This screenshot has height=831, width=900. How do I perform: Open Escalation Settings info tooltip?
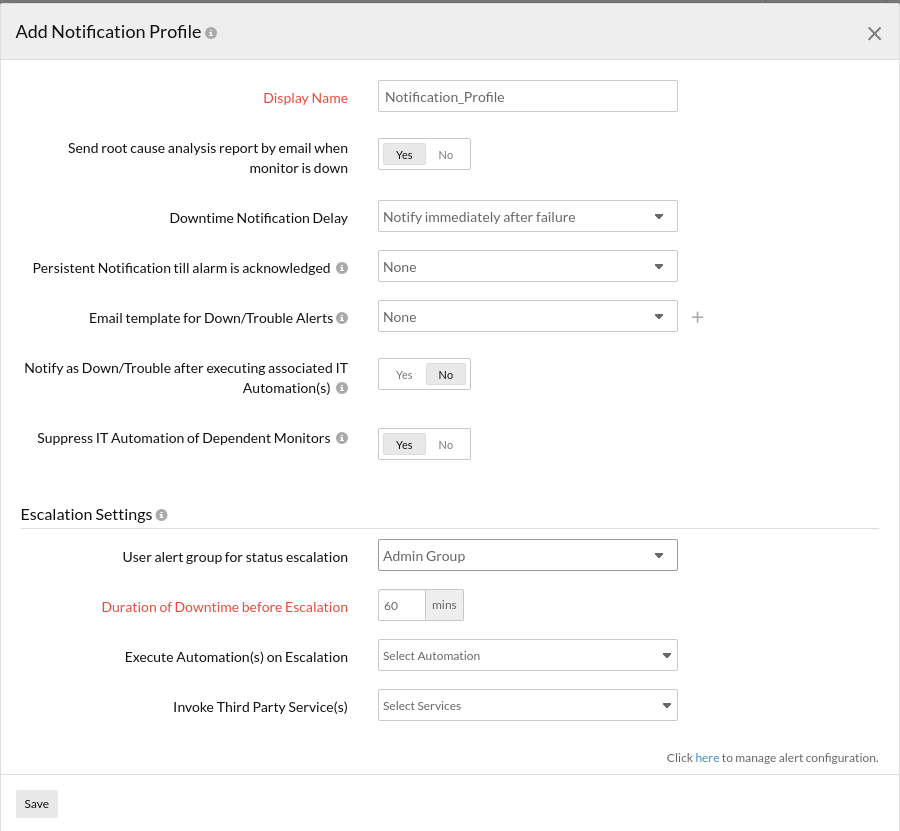pyautogui.click(x=161, y=514)
